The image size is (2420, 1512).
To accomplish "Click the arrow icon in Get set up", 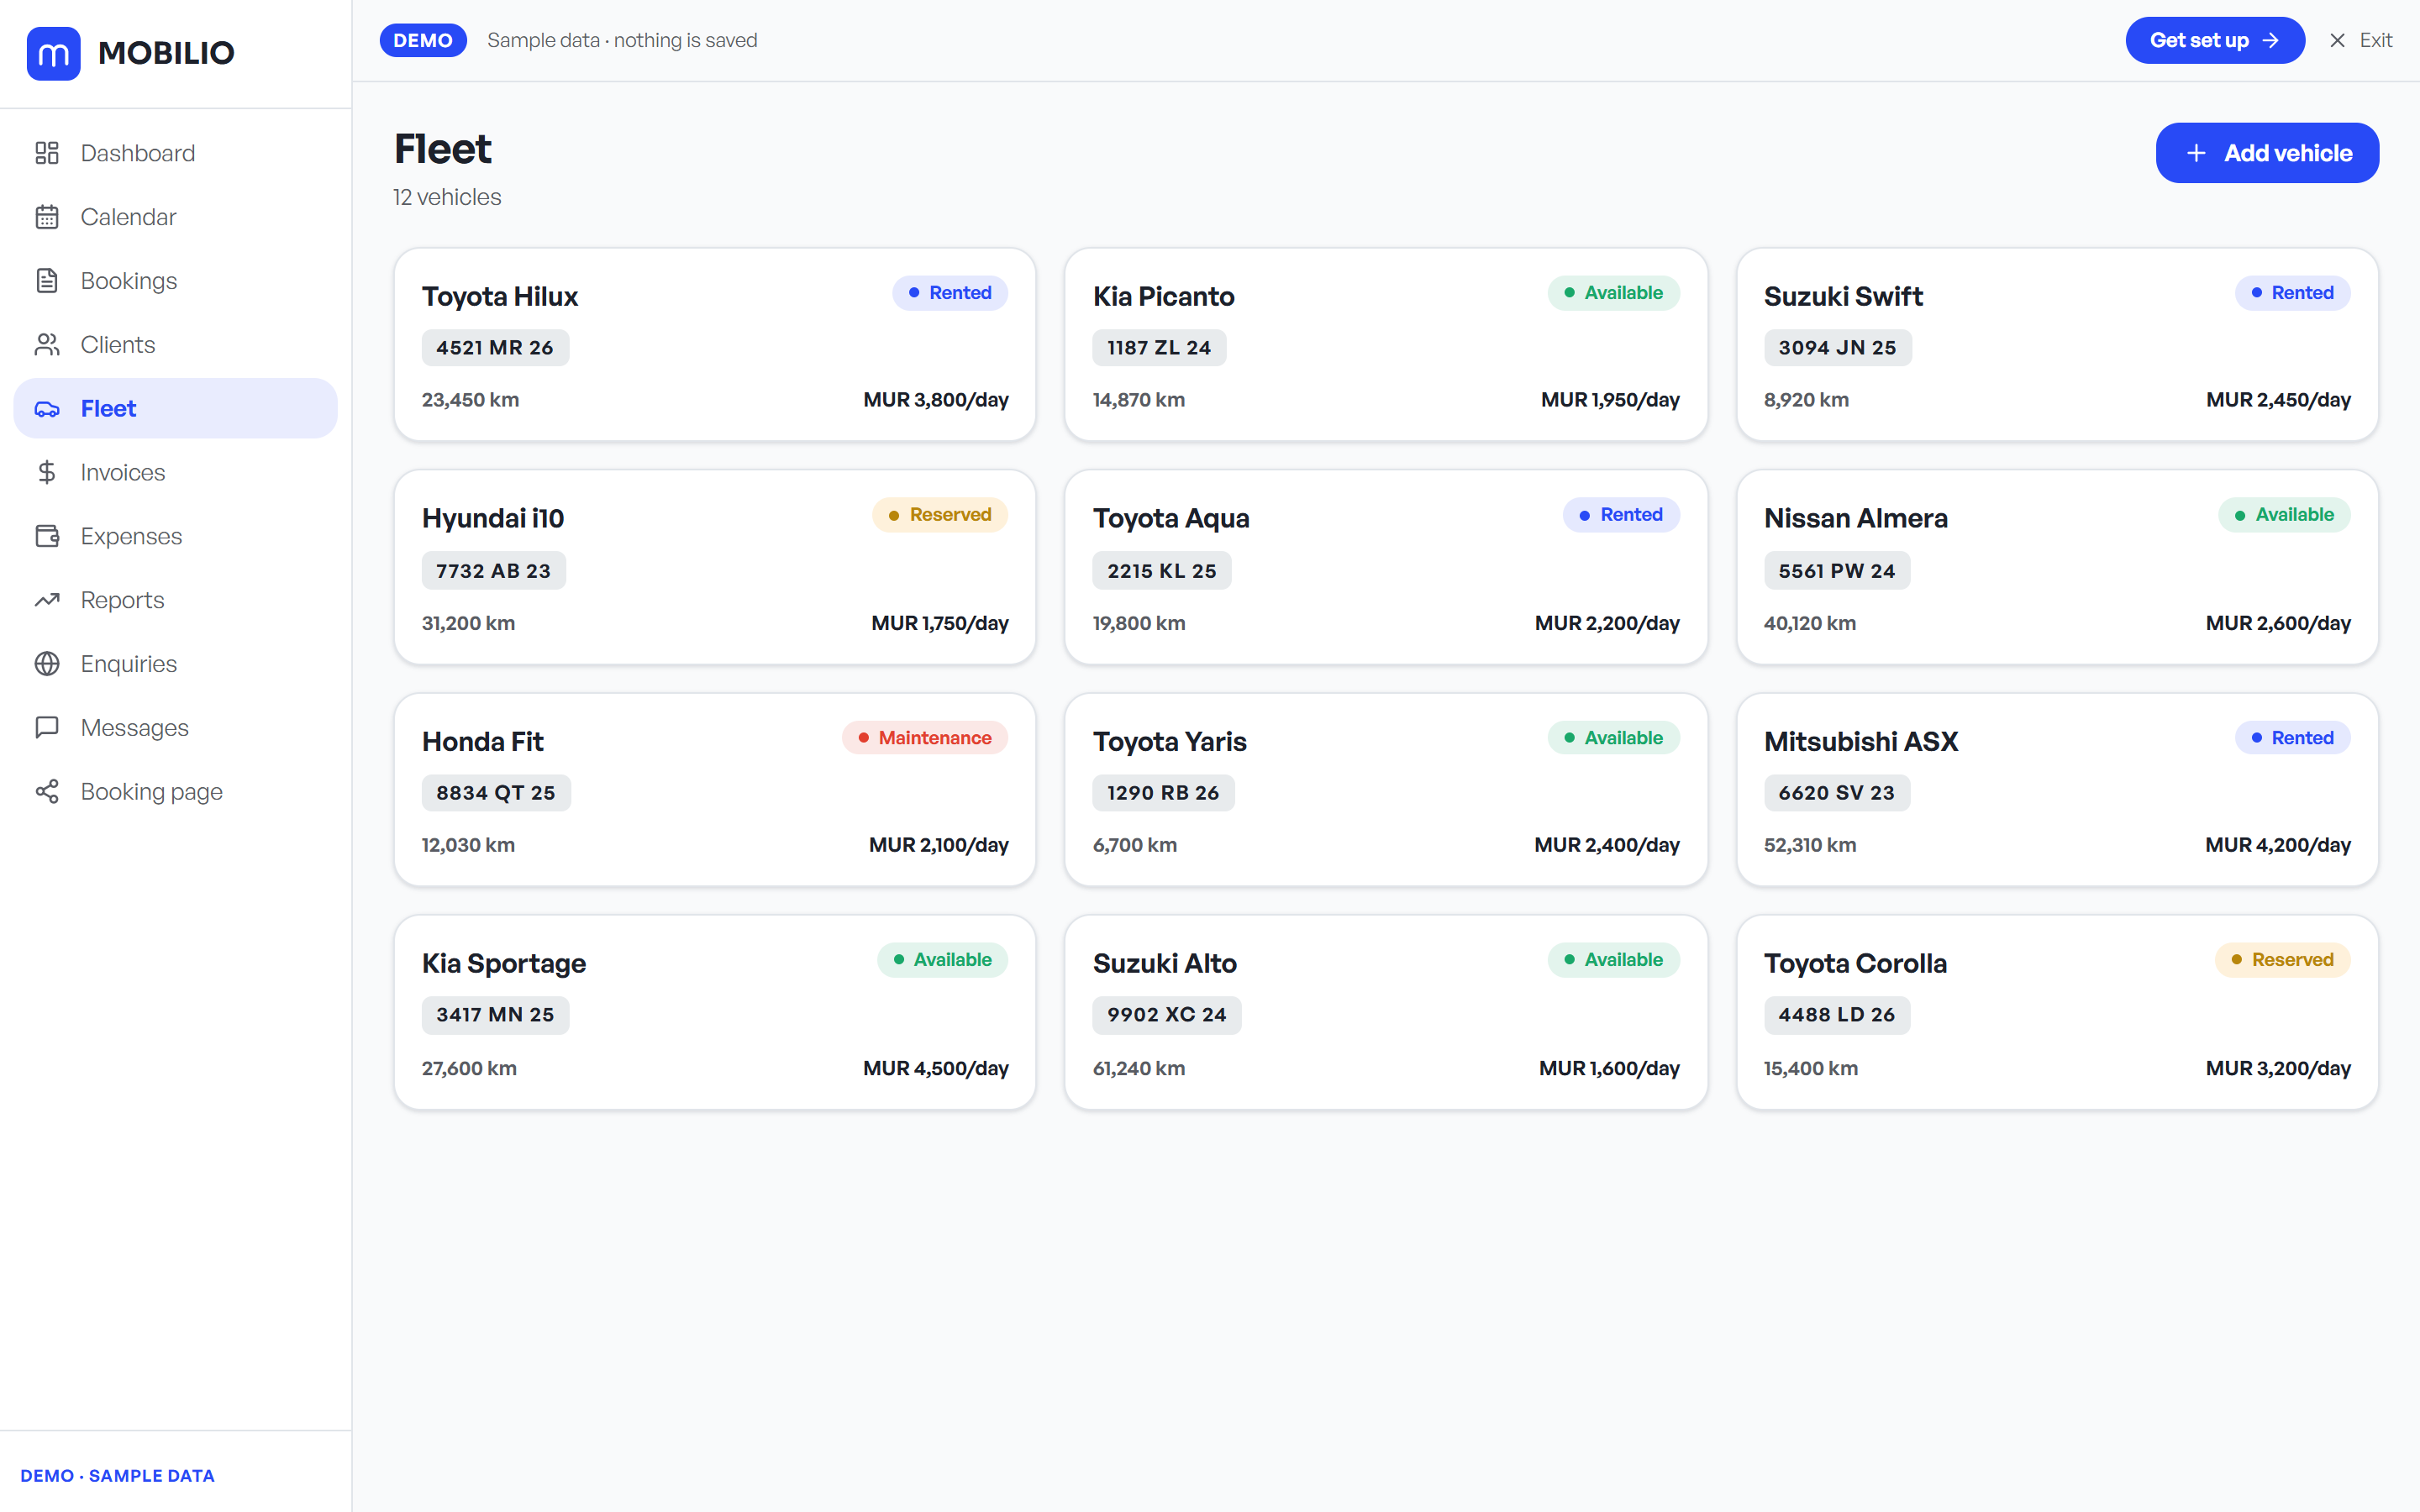I will point(2270,40).
